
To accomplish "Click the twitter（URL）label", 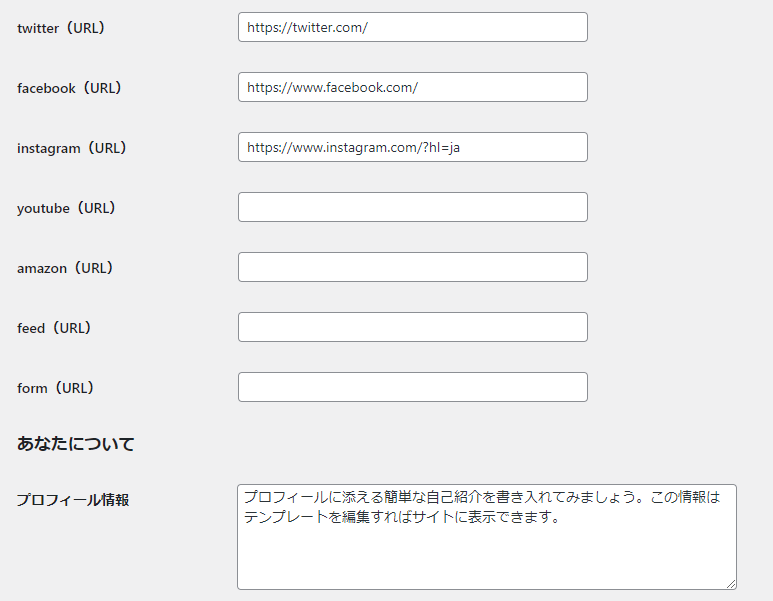I will point(61,28).
